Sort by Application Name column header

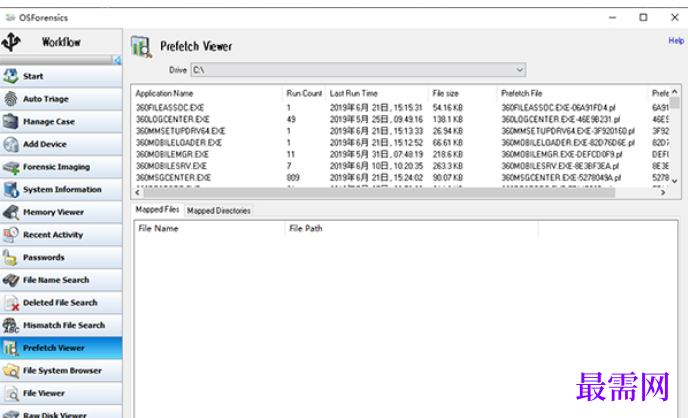pyautogui.click(x=207, y=93)
